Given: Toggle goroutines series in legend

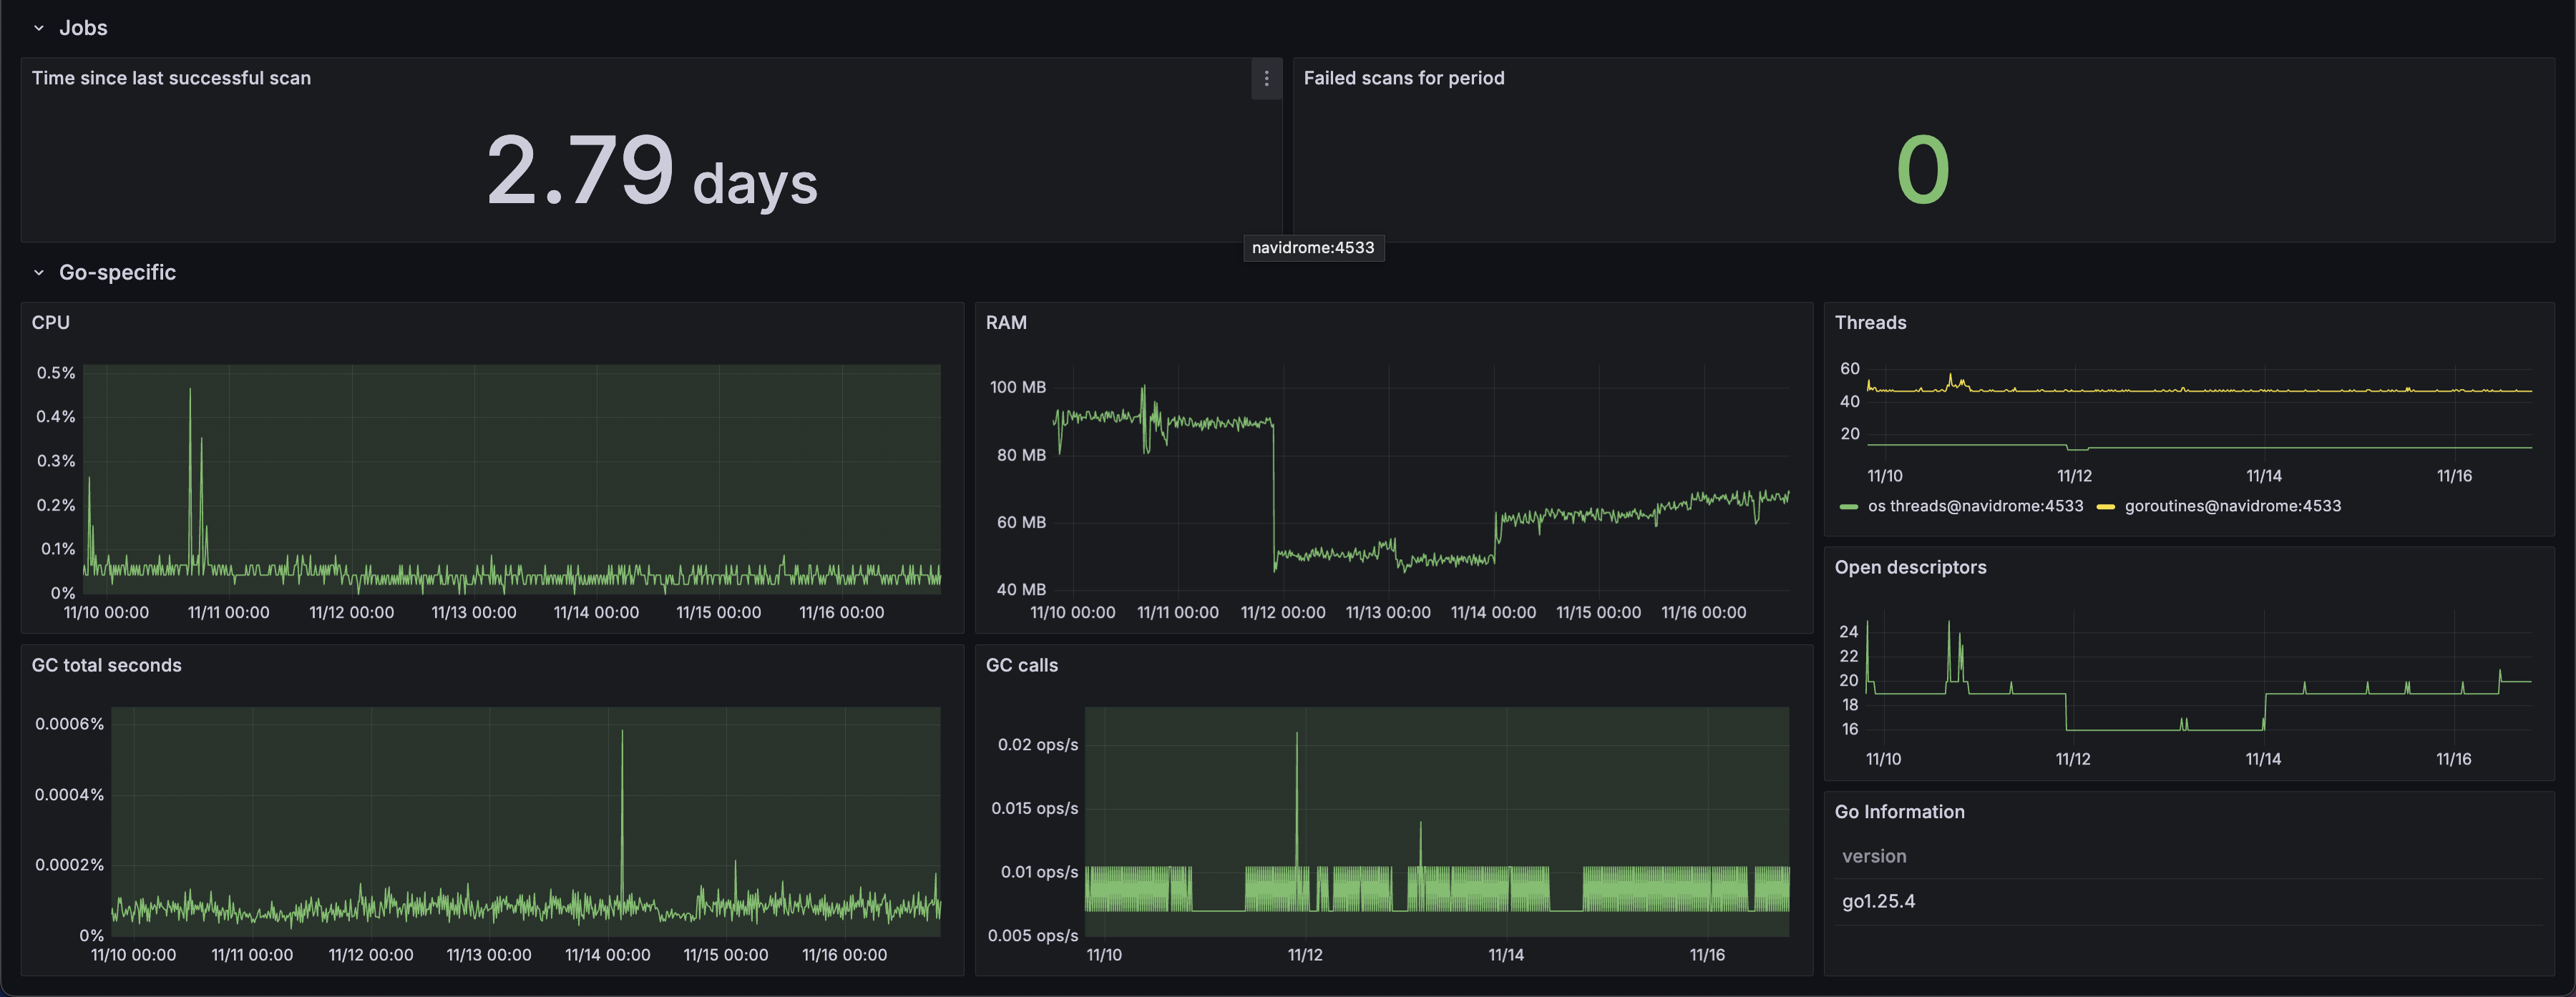Looking at the screenshot, I should (x=2232, y=506).
